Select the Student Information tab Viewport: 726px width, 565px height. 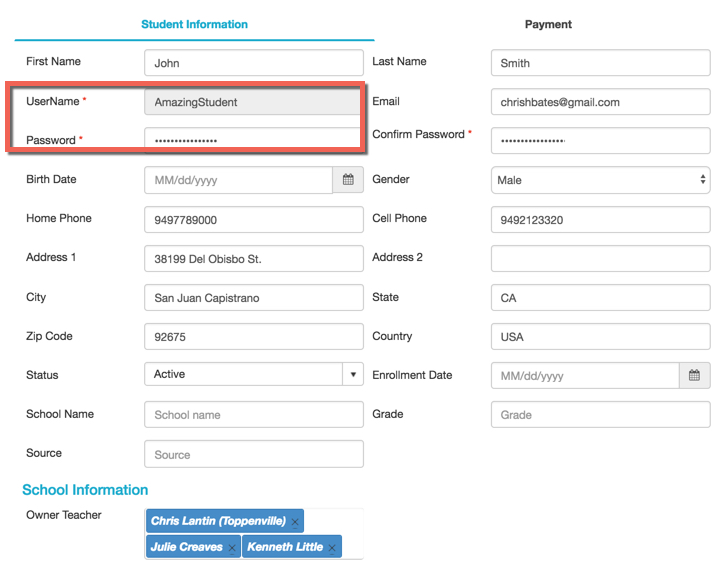(x=194, y=24)
